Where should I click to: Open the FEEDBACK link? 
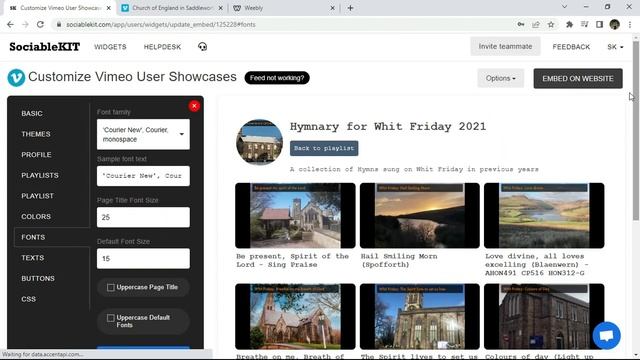(571, 47)
